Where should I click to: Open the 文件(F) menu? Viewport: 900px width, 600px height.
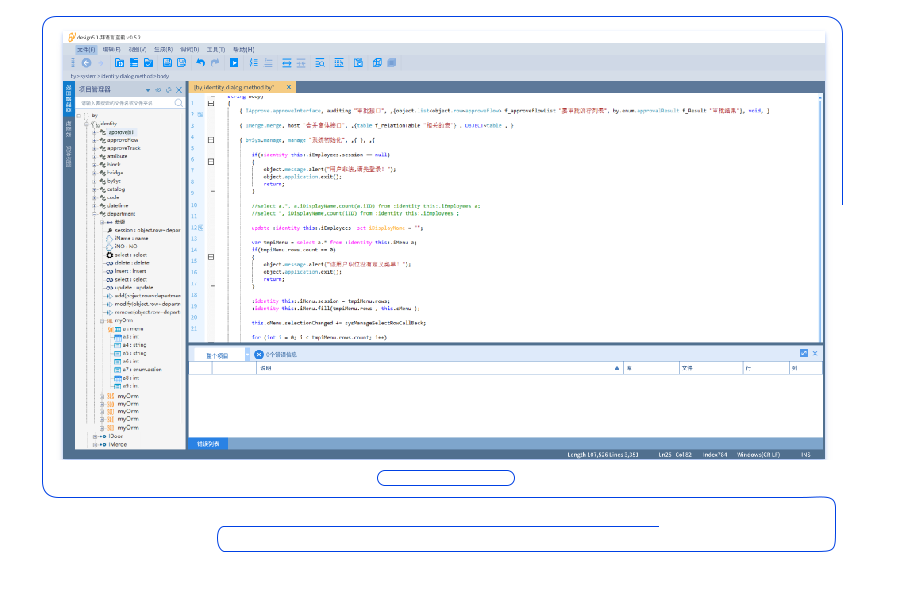[x=86, y=49]
